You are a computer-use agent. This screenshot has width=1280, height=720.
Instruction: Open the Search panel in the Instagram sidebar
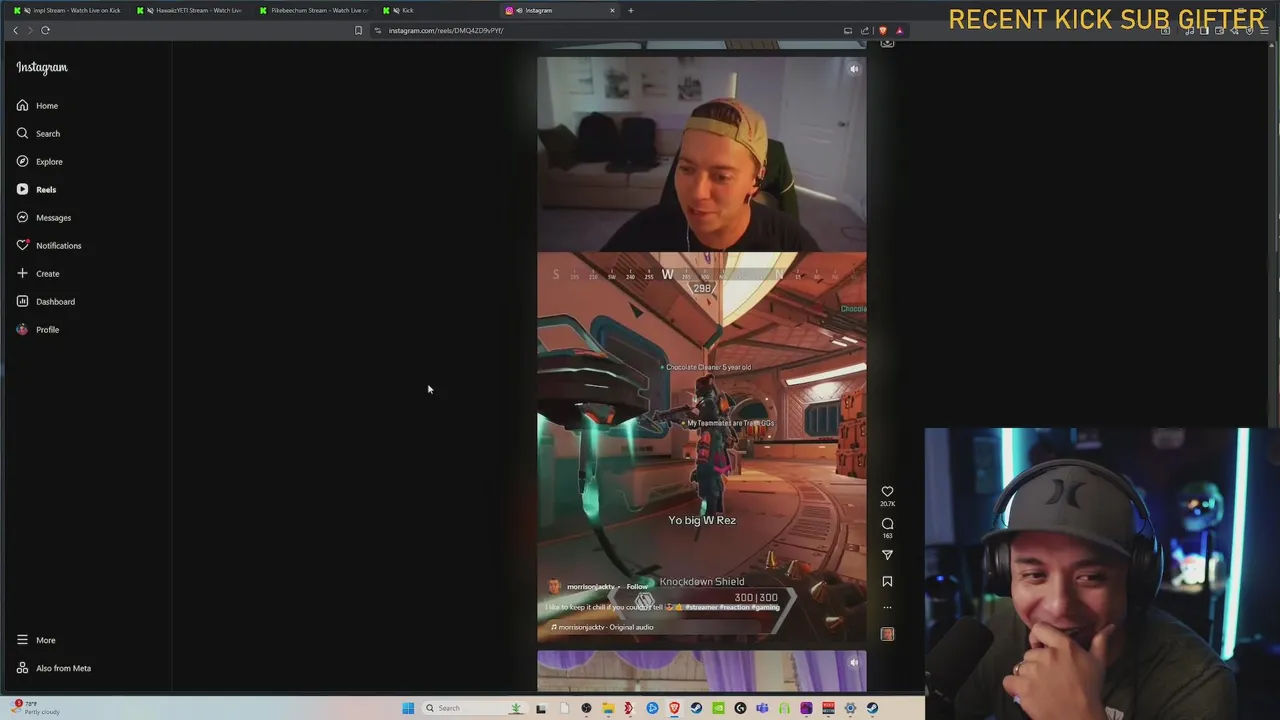(x=38, y=133)
